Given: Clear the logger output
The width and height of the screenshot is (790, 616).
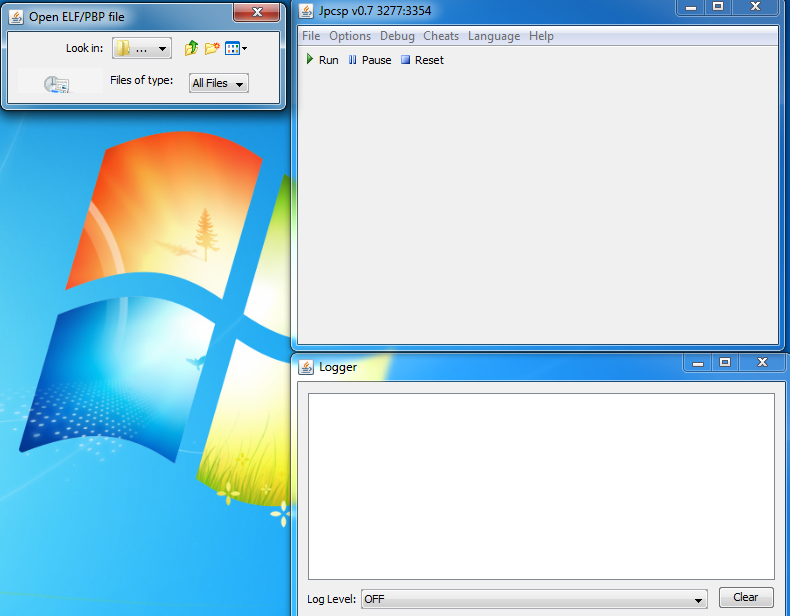Looking at the screenshot, I should [745, 598].
